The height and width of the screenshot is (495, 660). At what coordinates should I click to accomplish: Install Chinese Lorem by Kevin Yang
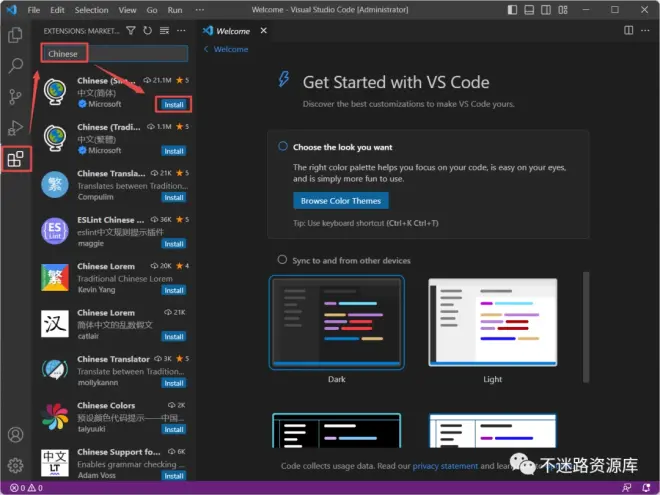(174, 290)
